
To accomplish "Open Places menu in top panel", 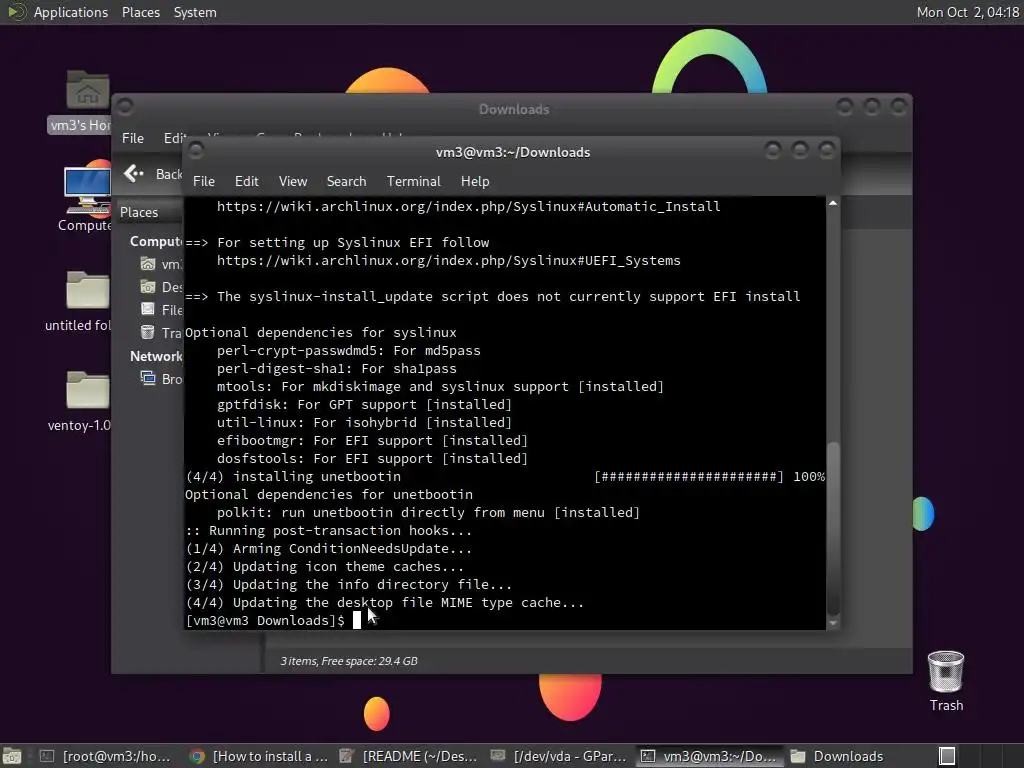I will [x=141, y=12].
